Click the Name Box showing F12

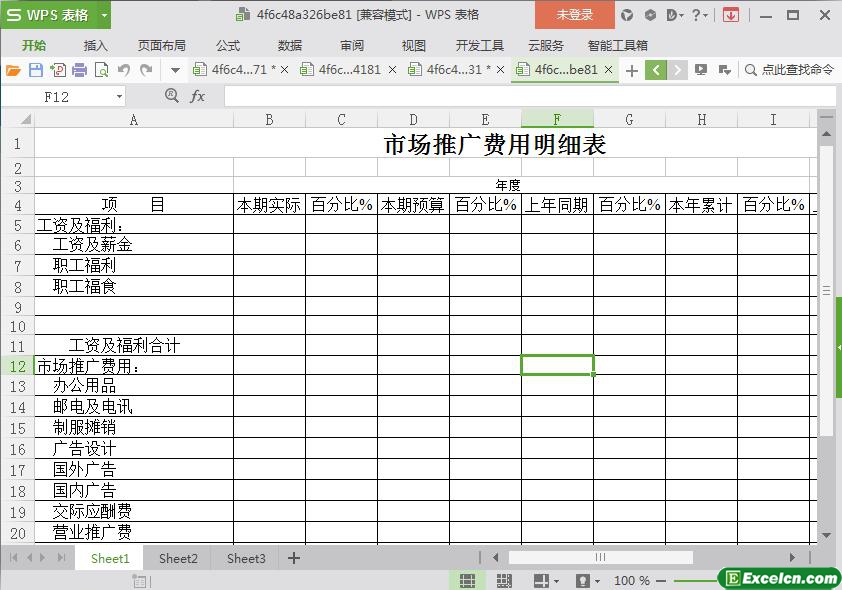click(56, 97)
